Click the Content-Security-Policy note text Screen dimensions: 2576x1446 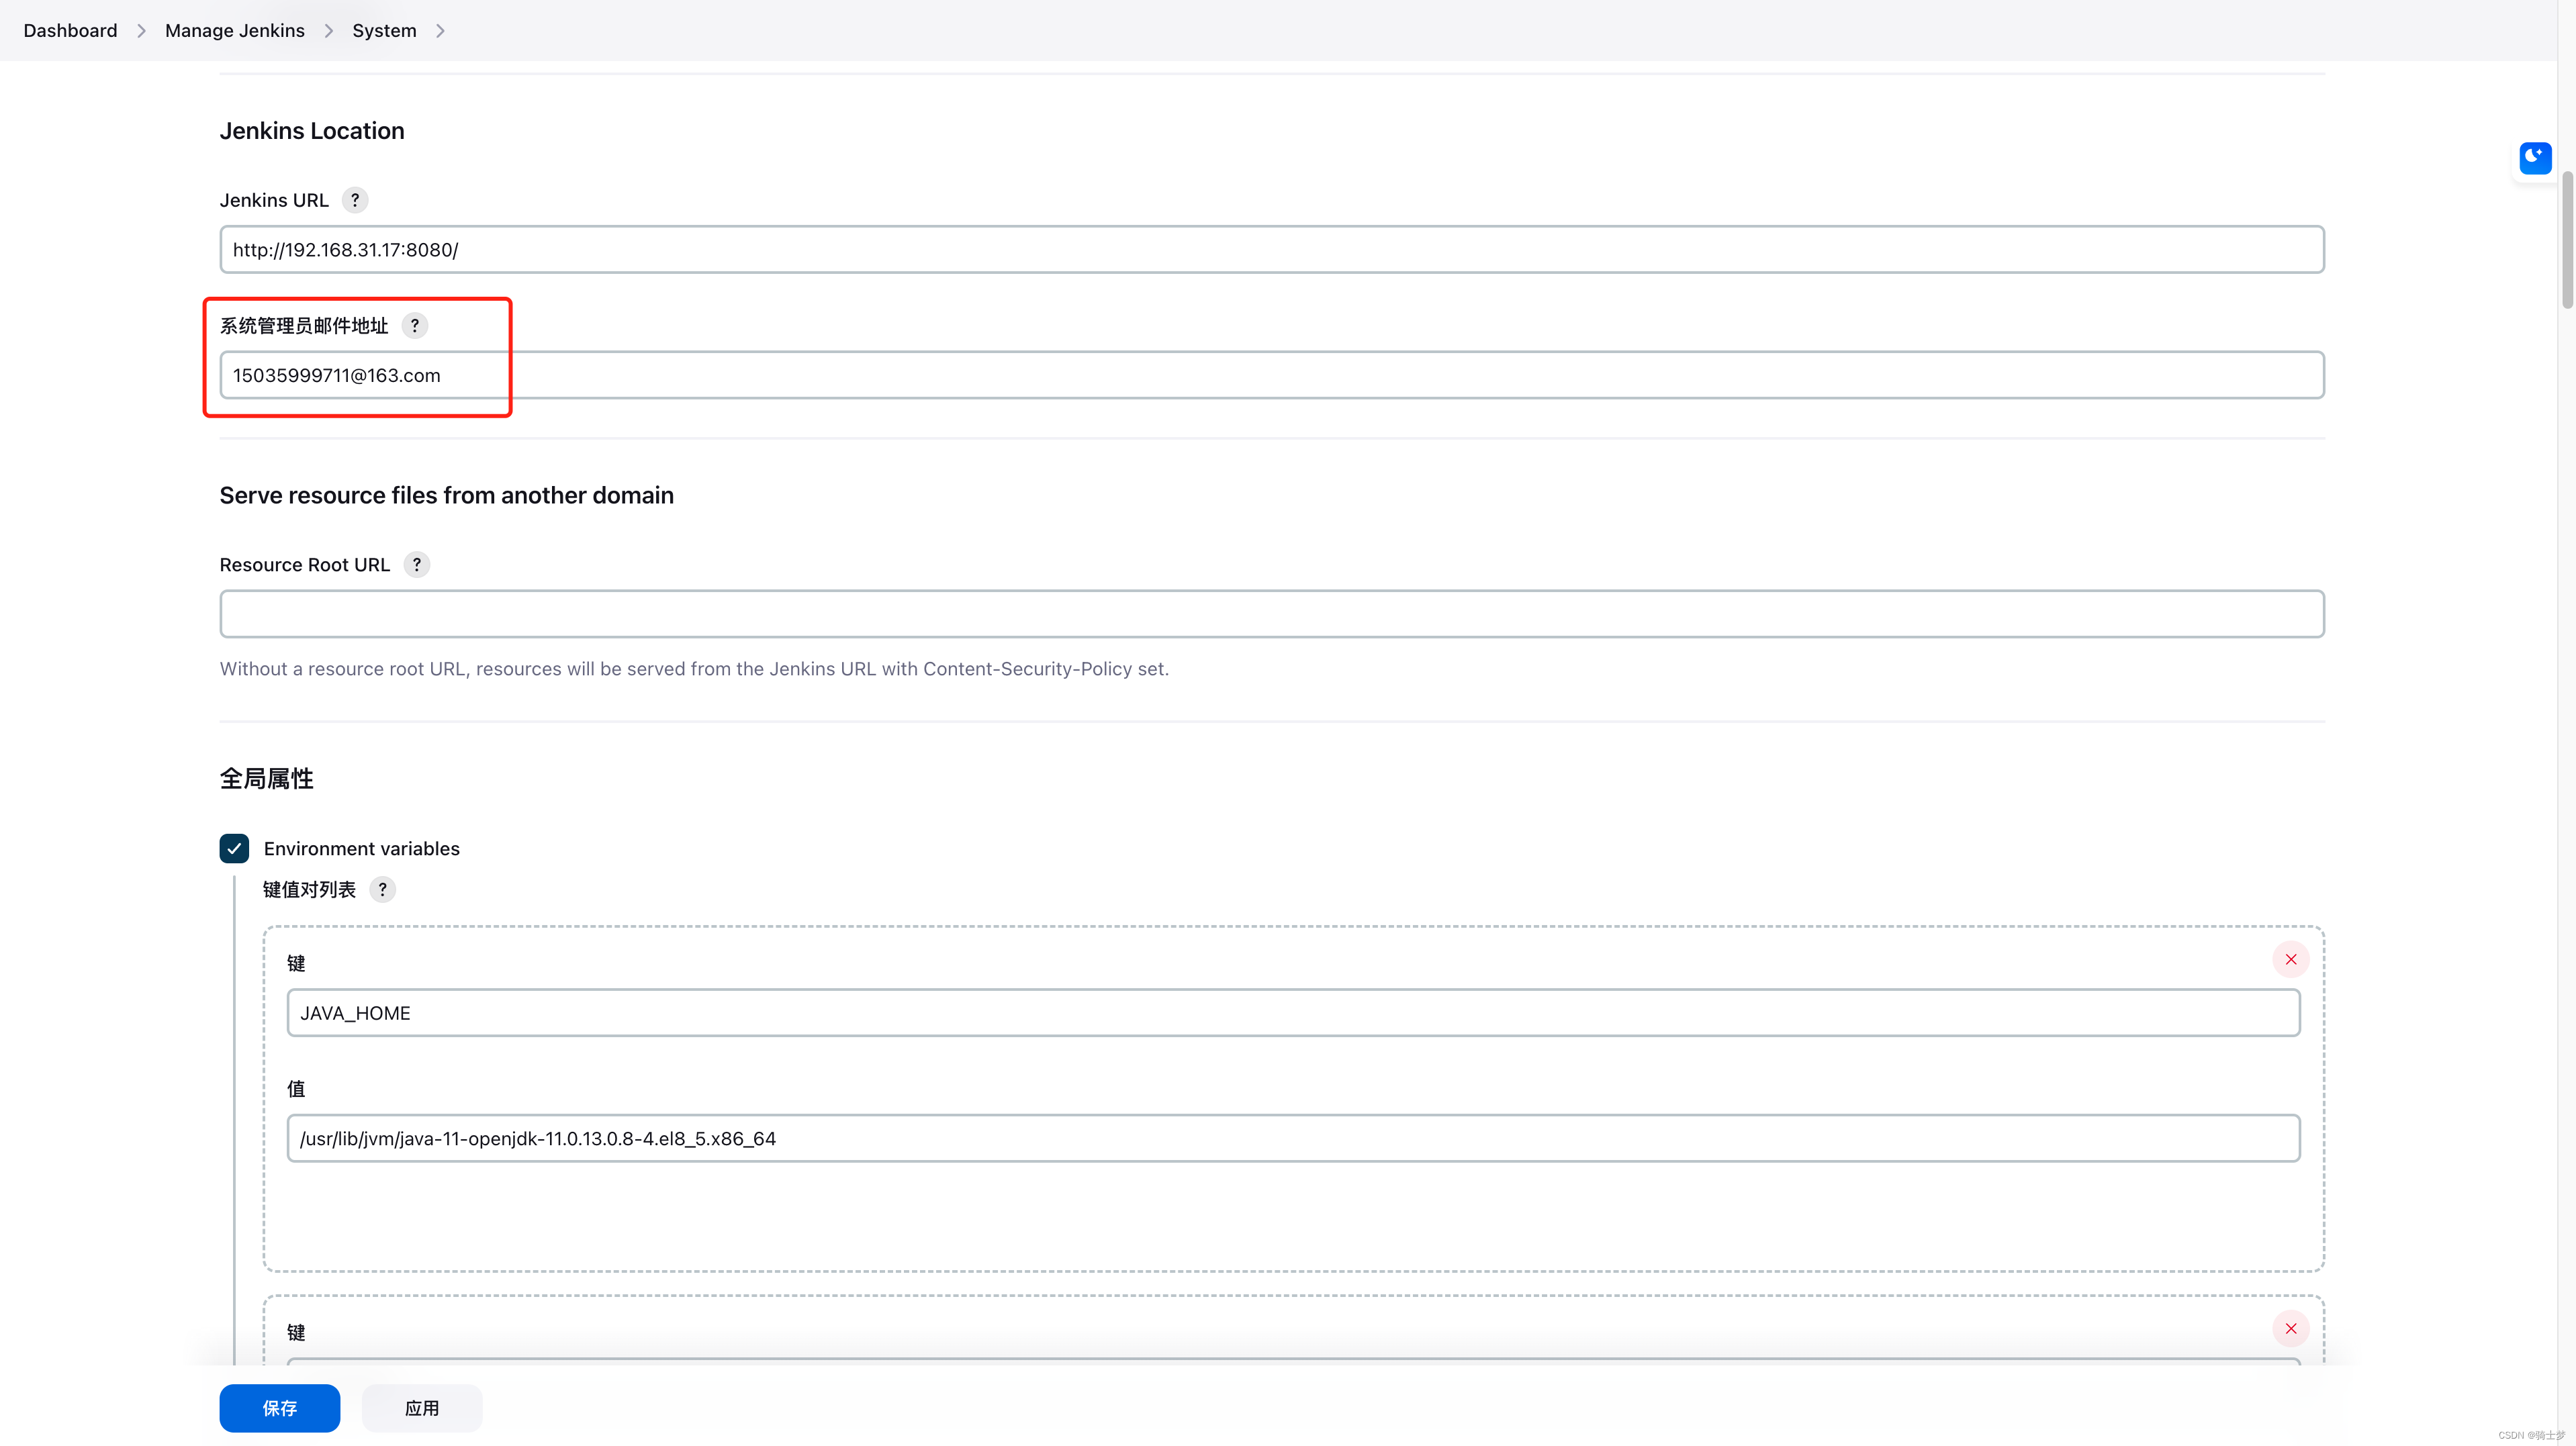pos(694,668)
